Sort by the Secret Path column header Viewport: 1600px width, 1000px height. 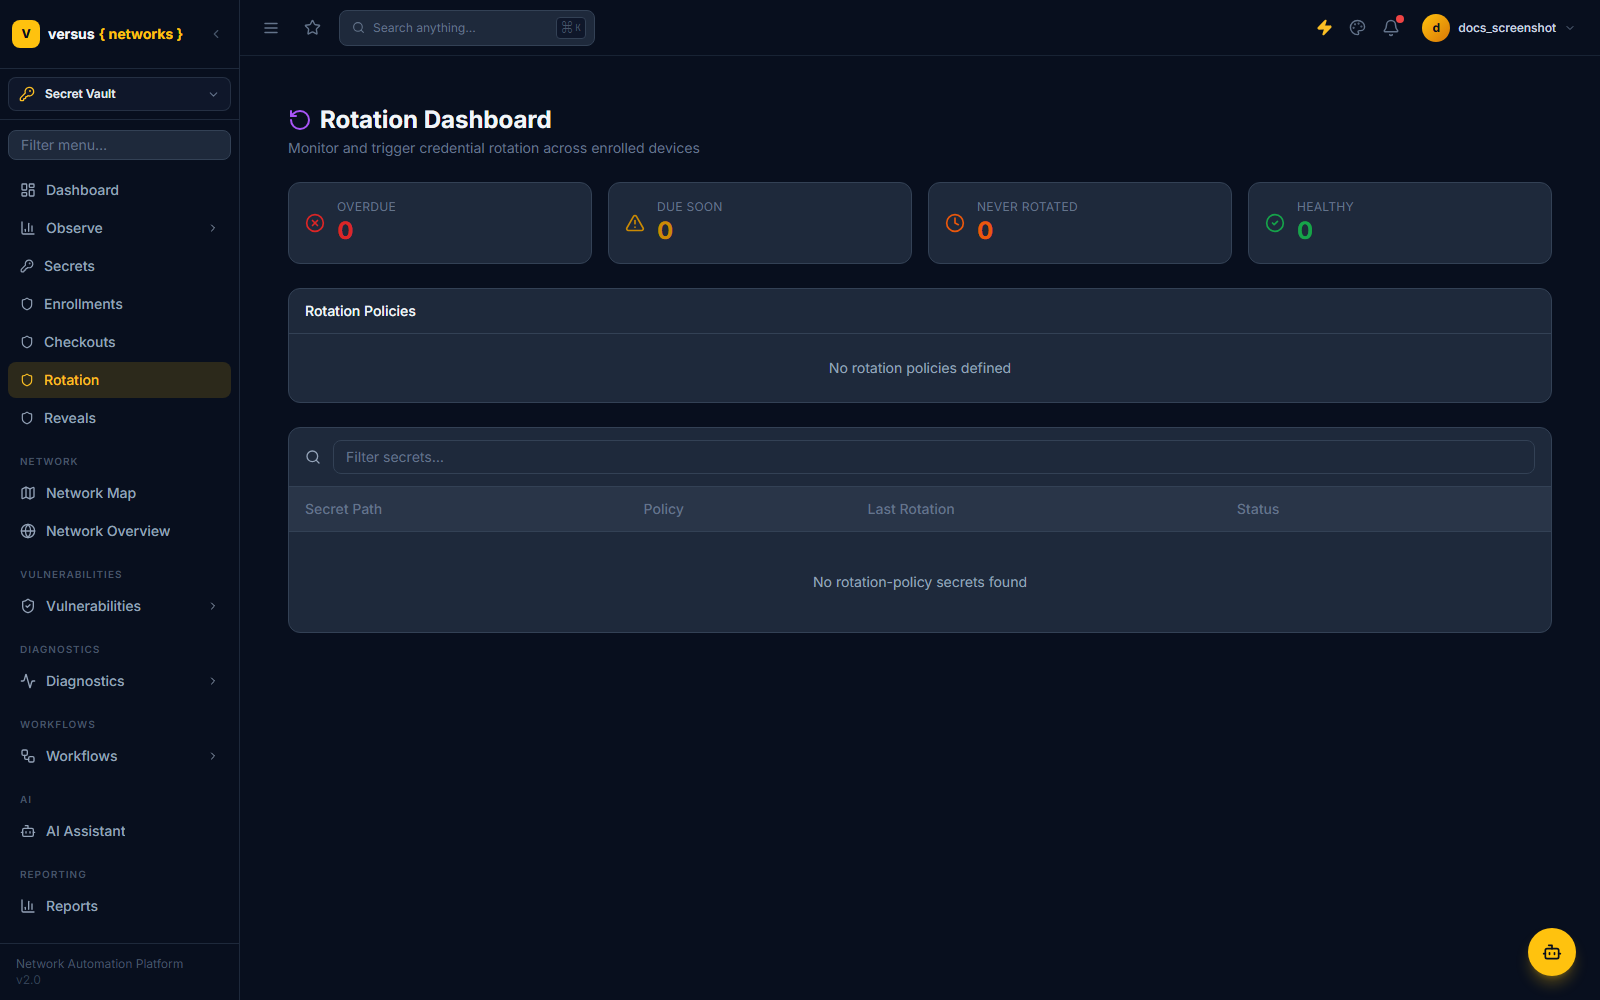[343, 509]
